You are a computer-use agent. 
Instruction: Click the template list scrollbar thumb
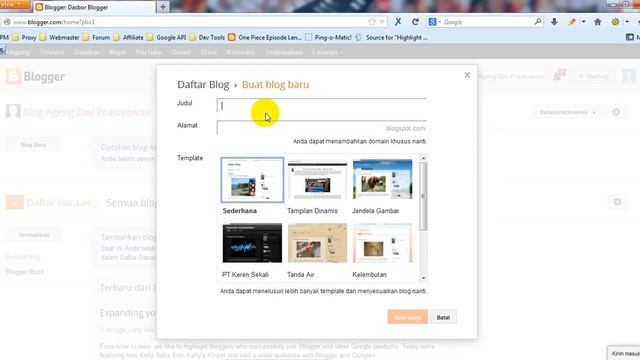[423, 196]
